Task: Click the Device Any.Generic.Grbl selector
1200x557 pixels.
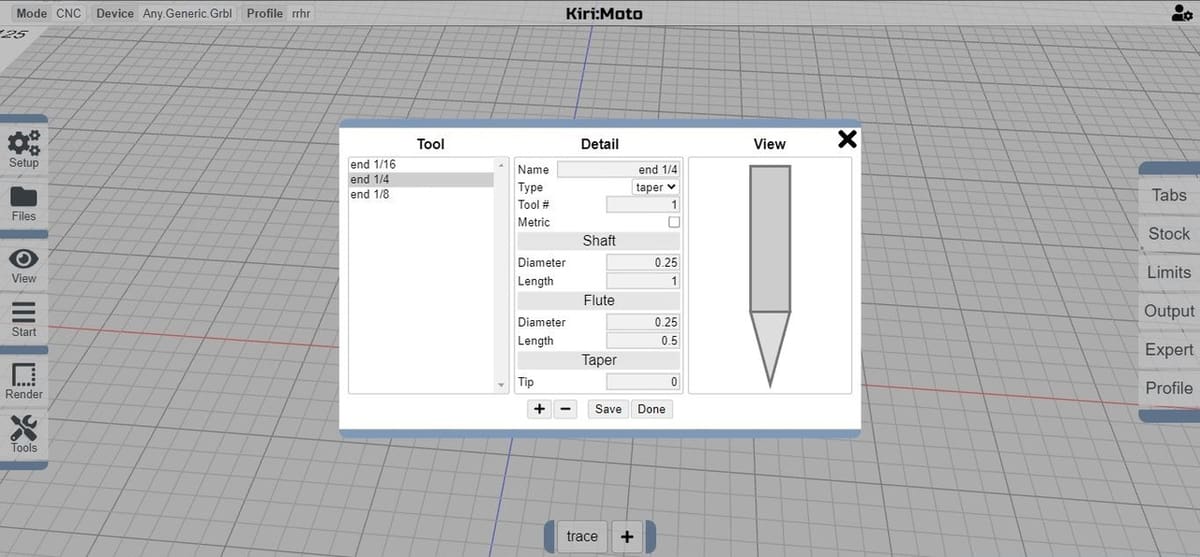Action: [x=164, y=14]
